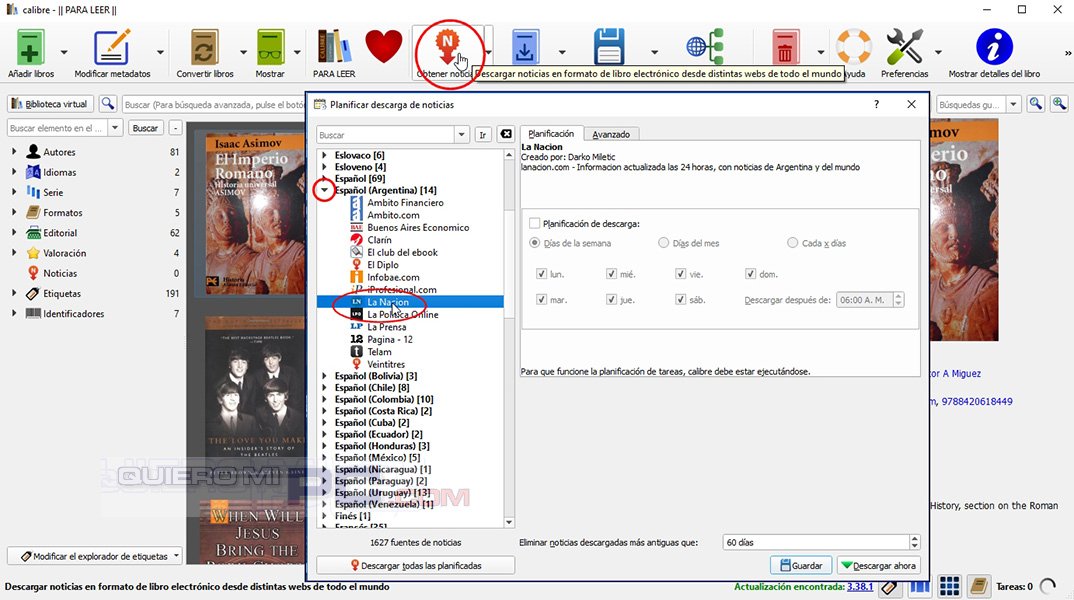This screenshot has height=600, width=1074.
Task: Select Días del mes radio button
Action: coord(663,242)
